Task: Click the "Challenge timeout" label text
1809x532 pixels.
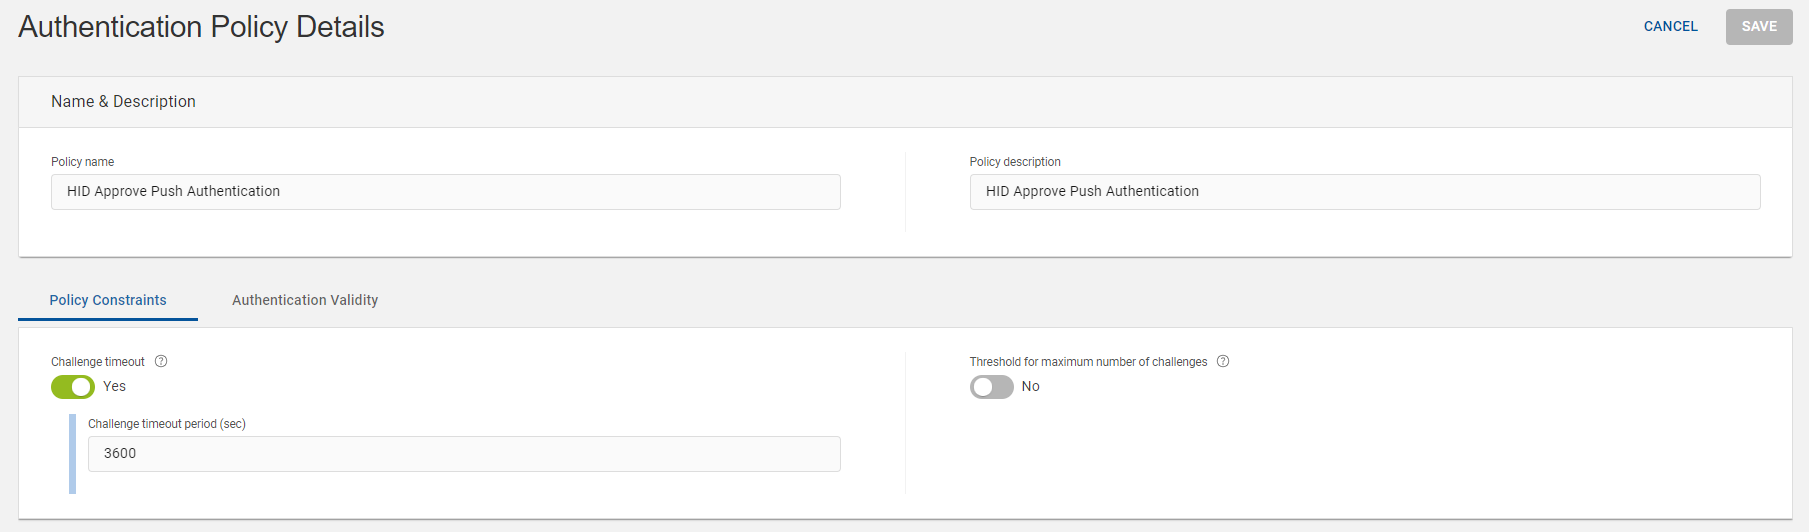Action: click(98, 362)
